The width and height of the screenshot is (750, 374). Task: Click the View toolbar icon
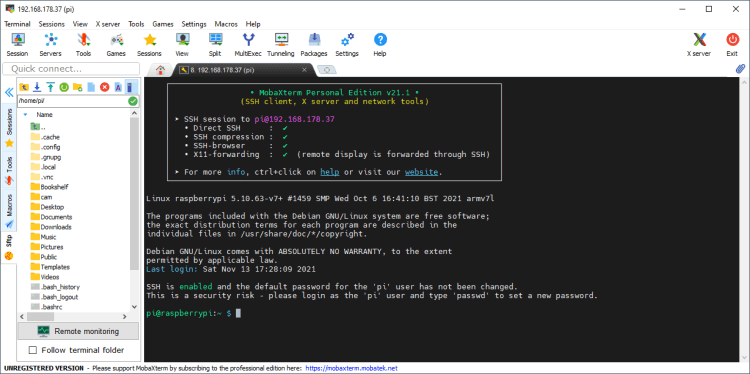coord(182,44)
